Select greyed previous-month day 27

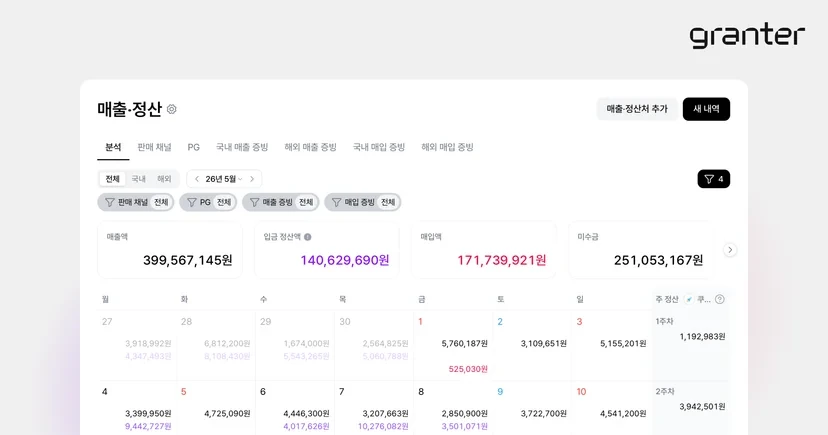click(x=107, y=321)
